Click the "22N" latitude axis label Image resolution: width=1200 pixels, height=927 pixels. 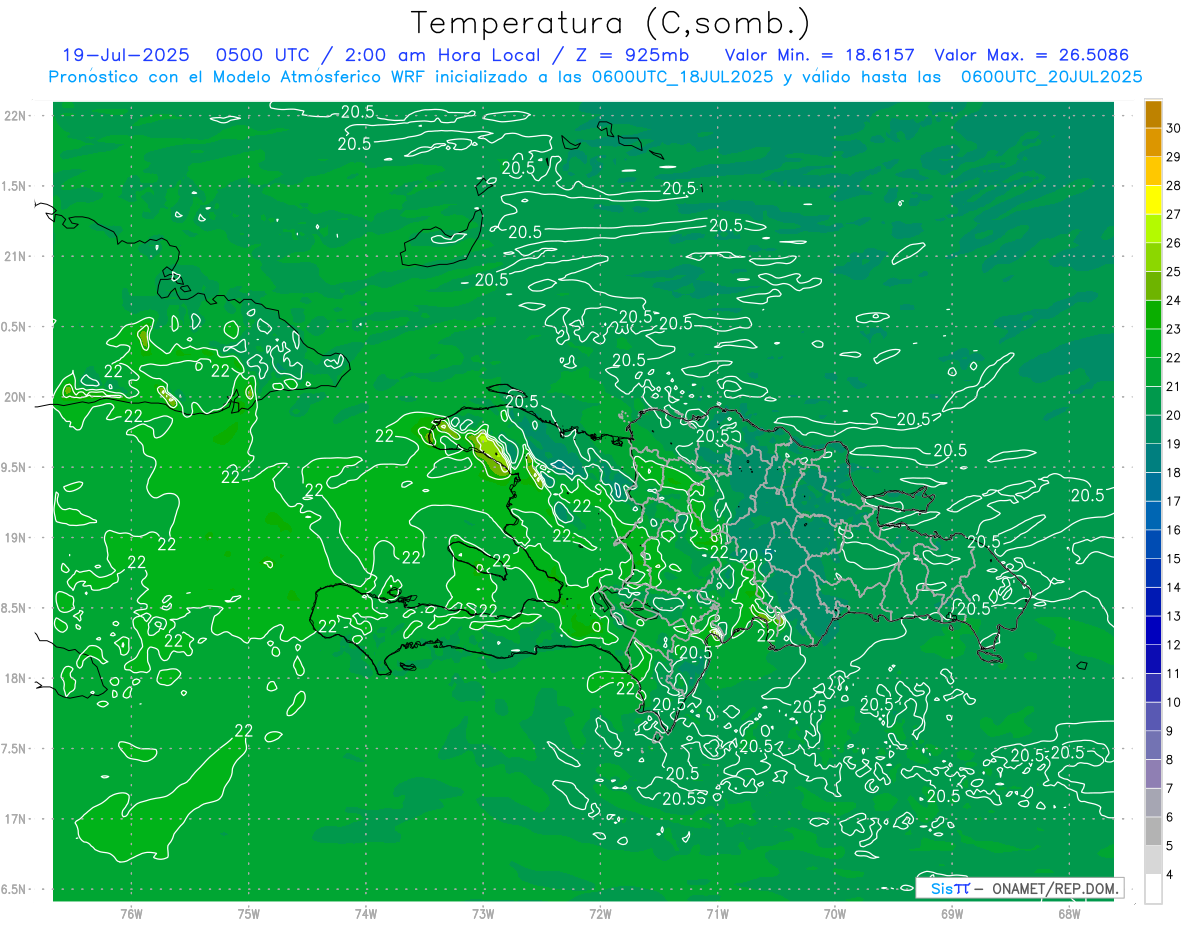[x=16, y=116]
